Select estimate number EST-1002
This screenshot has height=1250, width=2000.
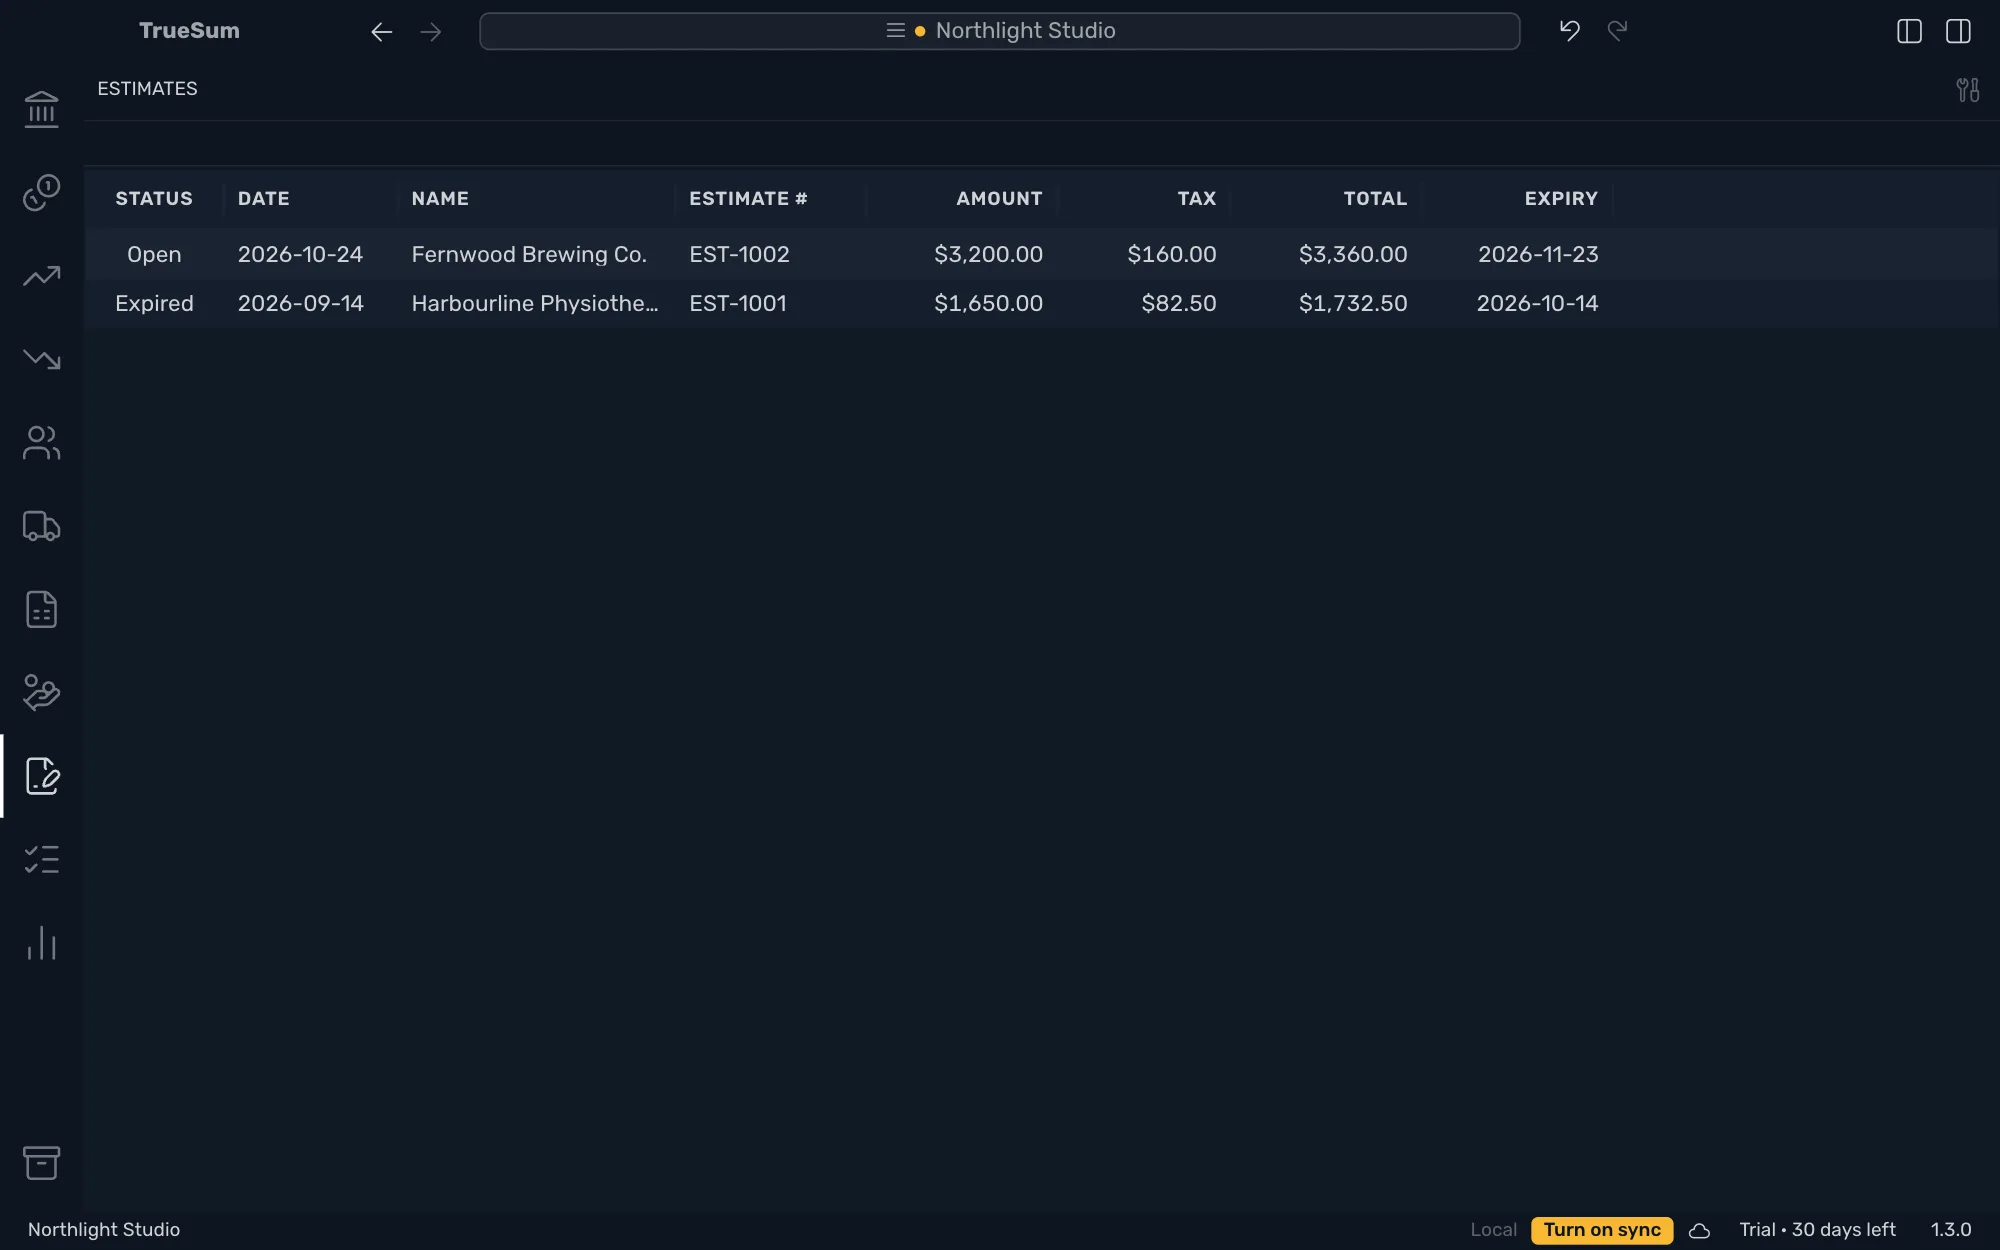(x=739, y=254)
